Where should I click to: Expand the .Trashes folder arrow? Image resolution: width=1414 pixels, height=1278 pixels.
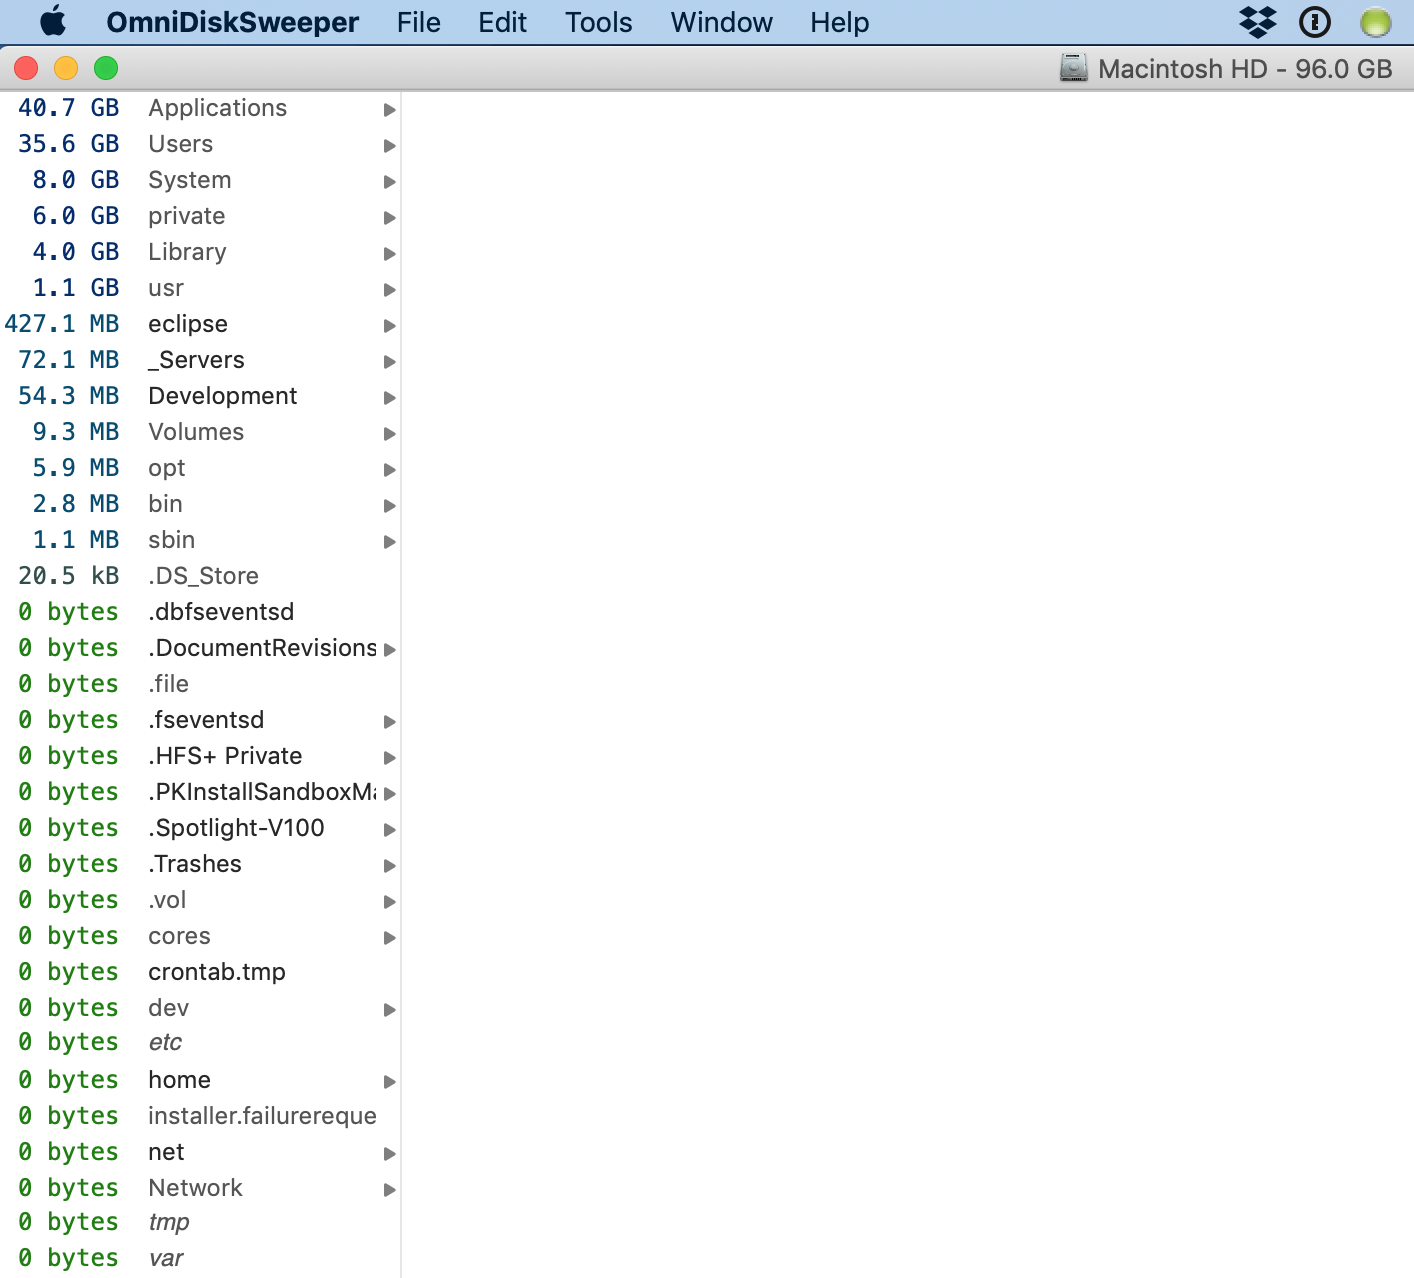[390, 865]
